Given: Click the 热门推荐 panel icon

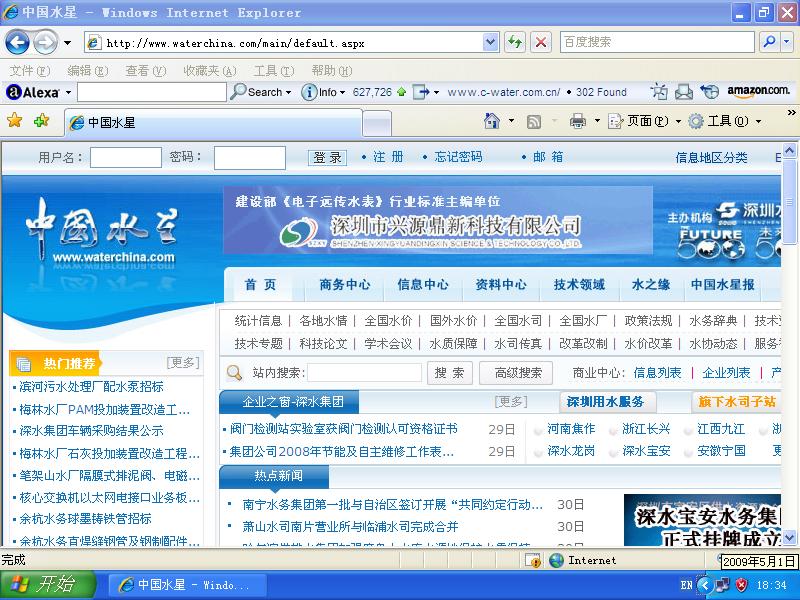Looking at the screenshot, I should 23,364.
